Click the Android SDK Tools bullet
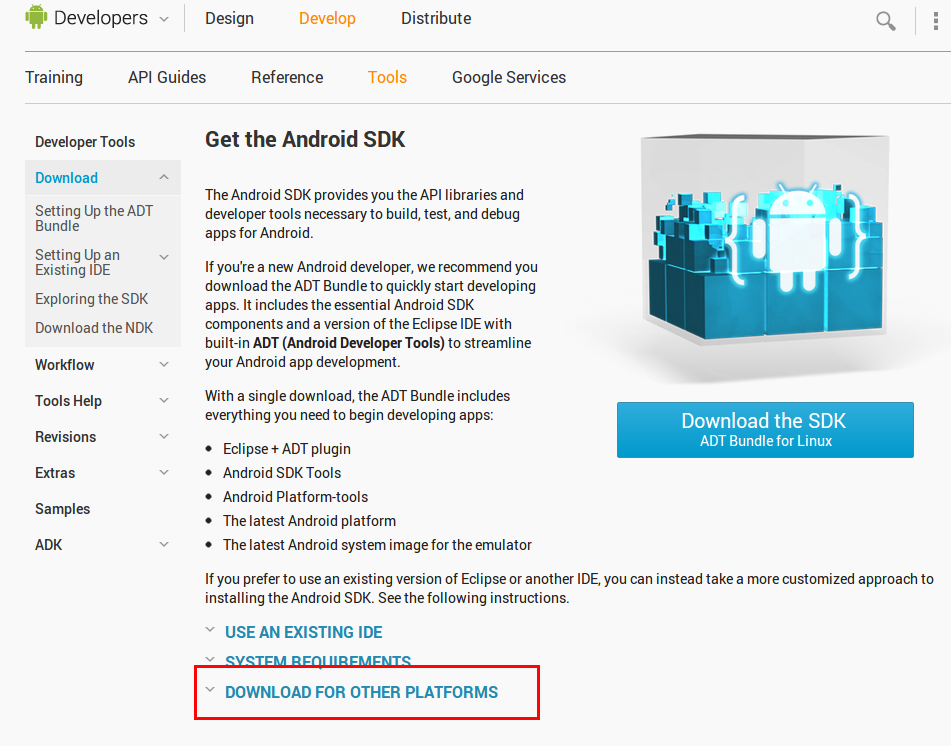The height and width of the screenshot is (746, 951). [282, 472]
